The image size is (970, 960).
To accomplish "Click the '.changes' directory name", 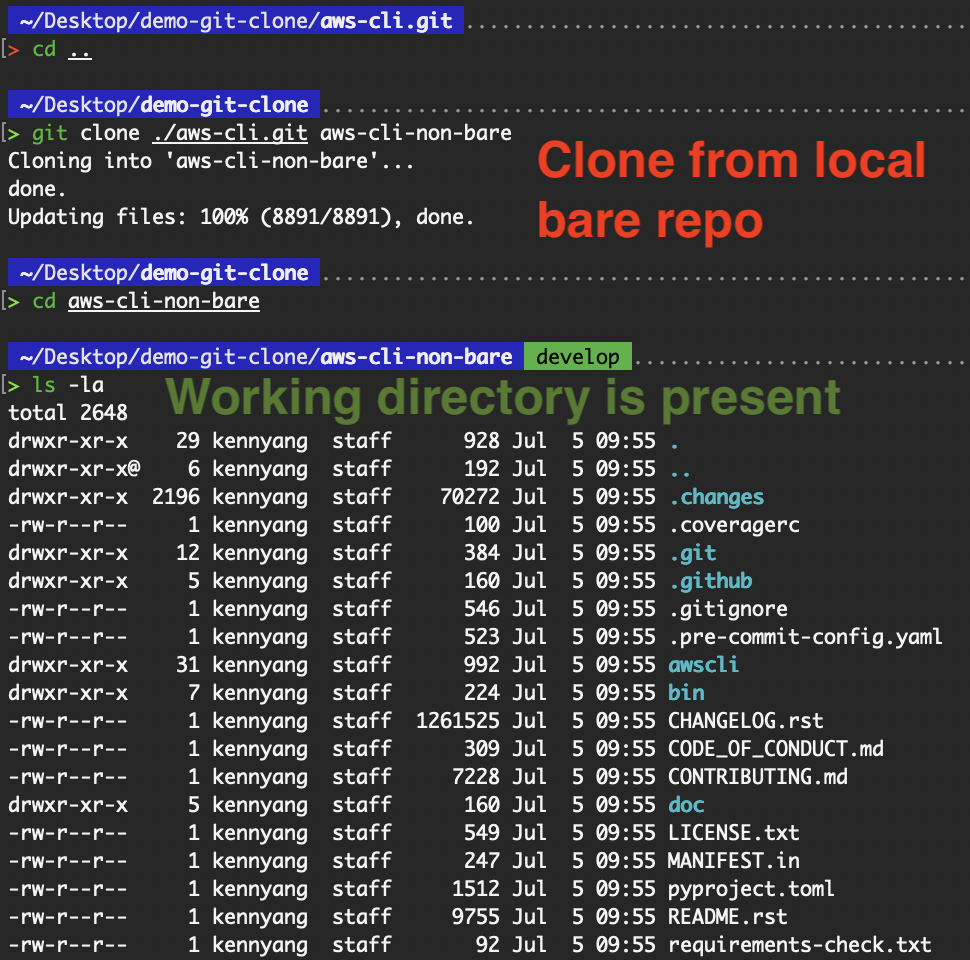I will click(716, 497).
